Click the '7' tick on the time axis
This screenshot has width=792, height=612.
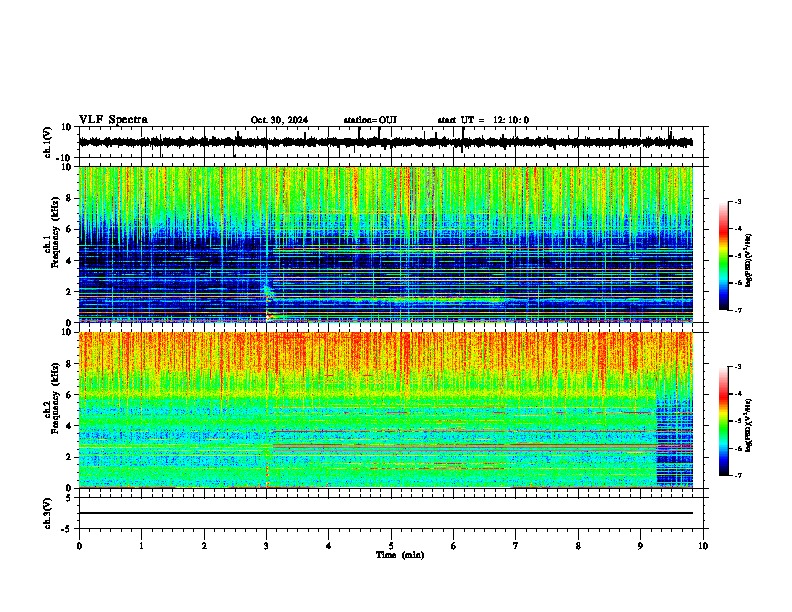tap(516, 546)
